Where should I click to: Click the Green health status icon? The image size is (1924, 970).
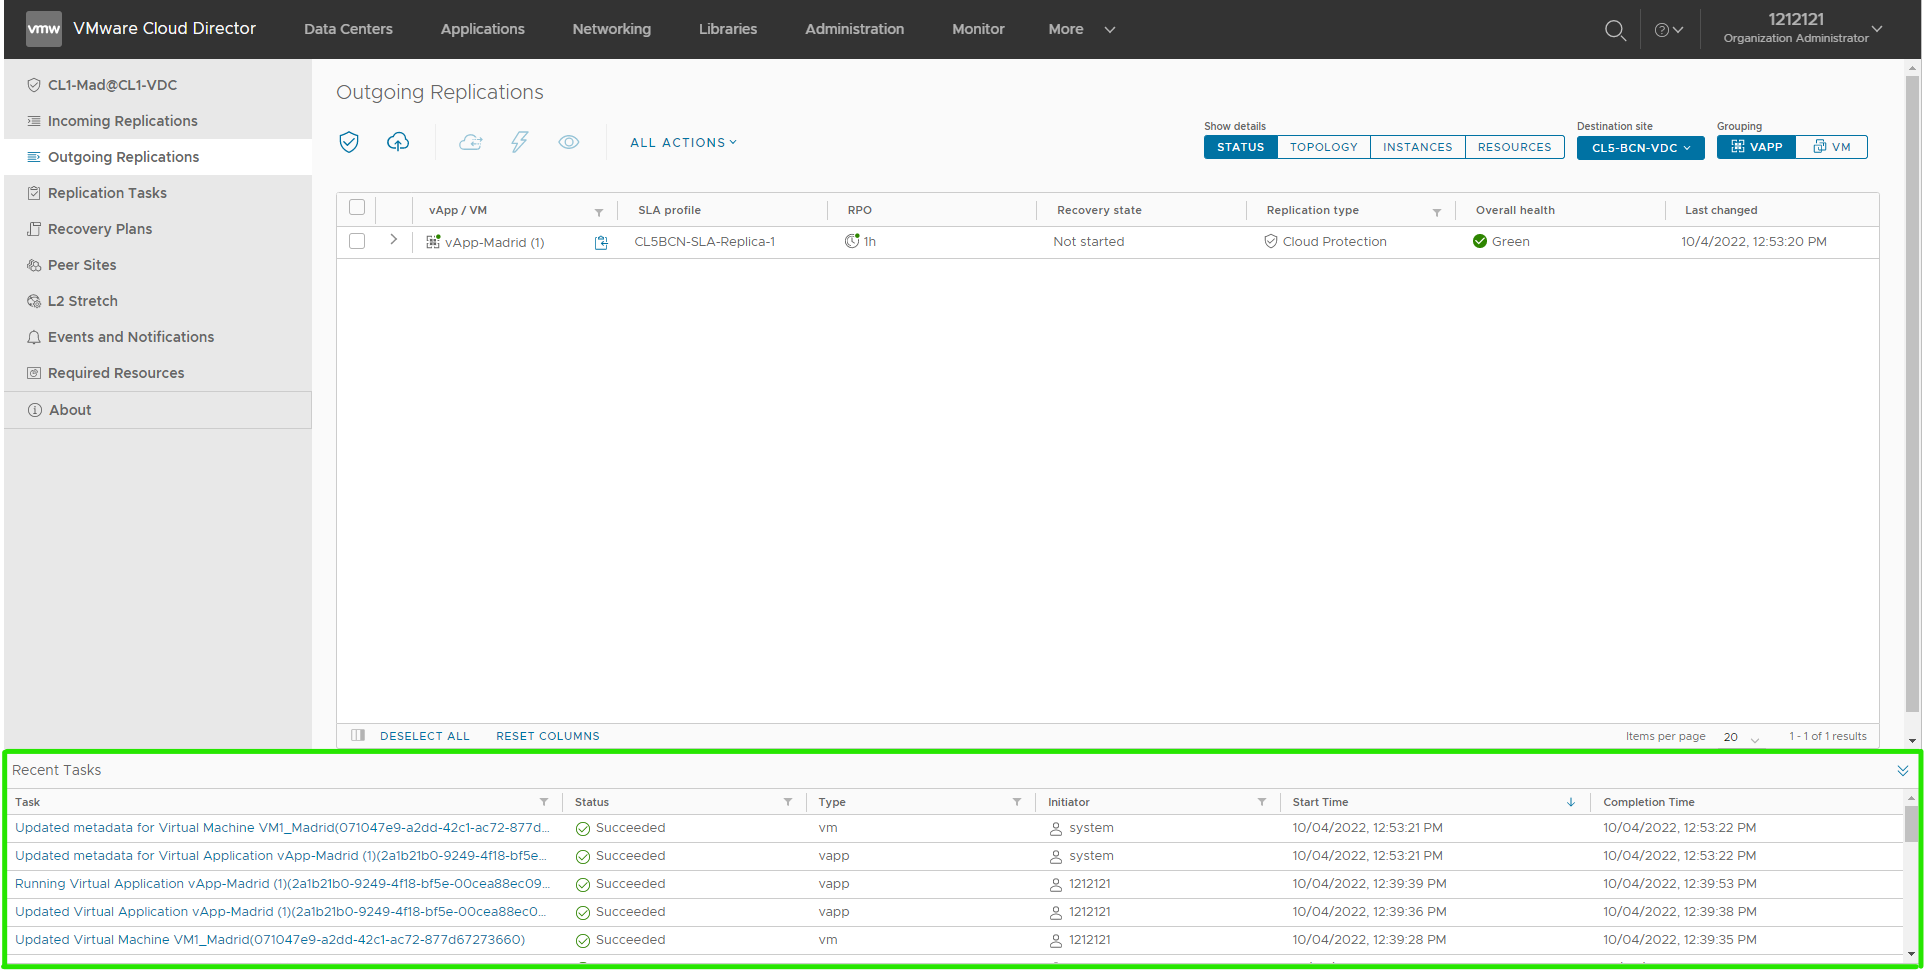click(1480, 241)
